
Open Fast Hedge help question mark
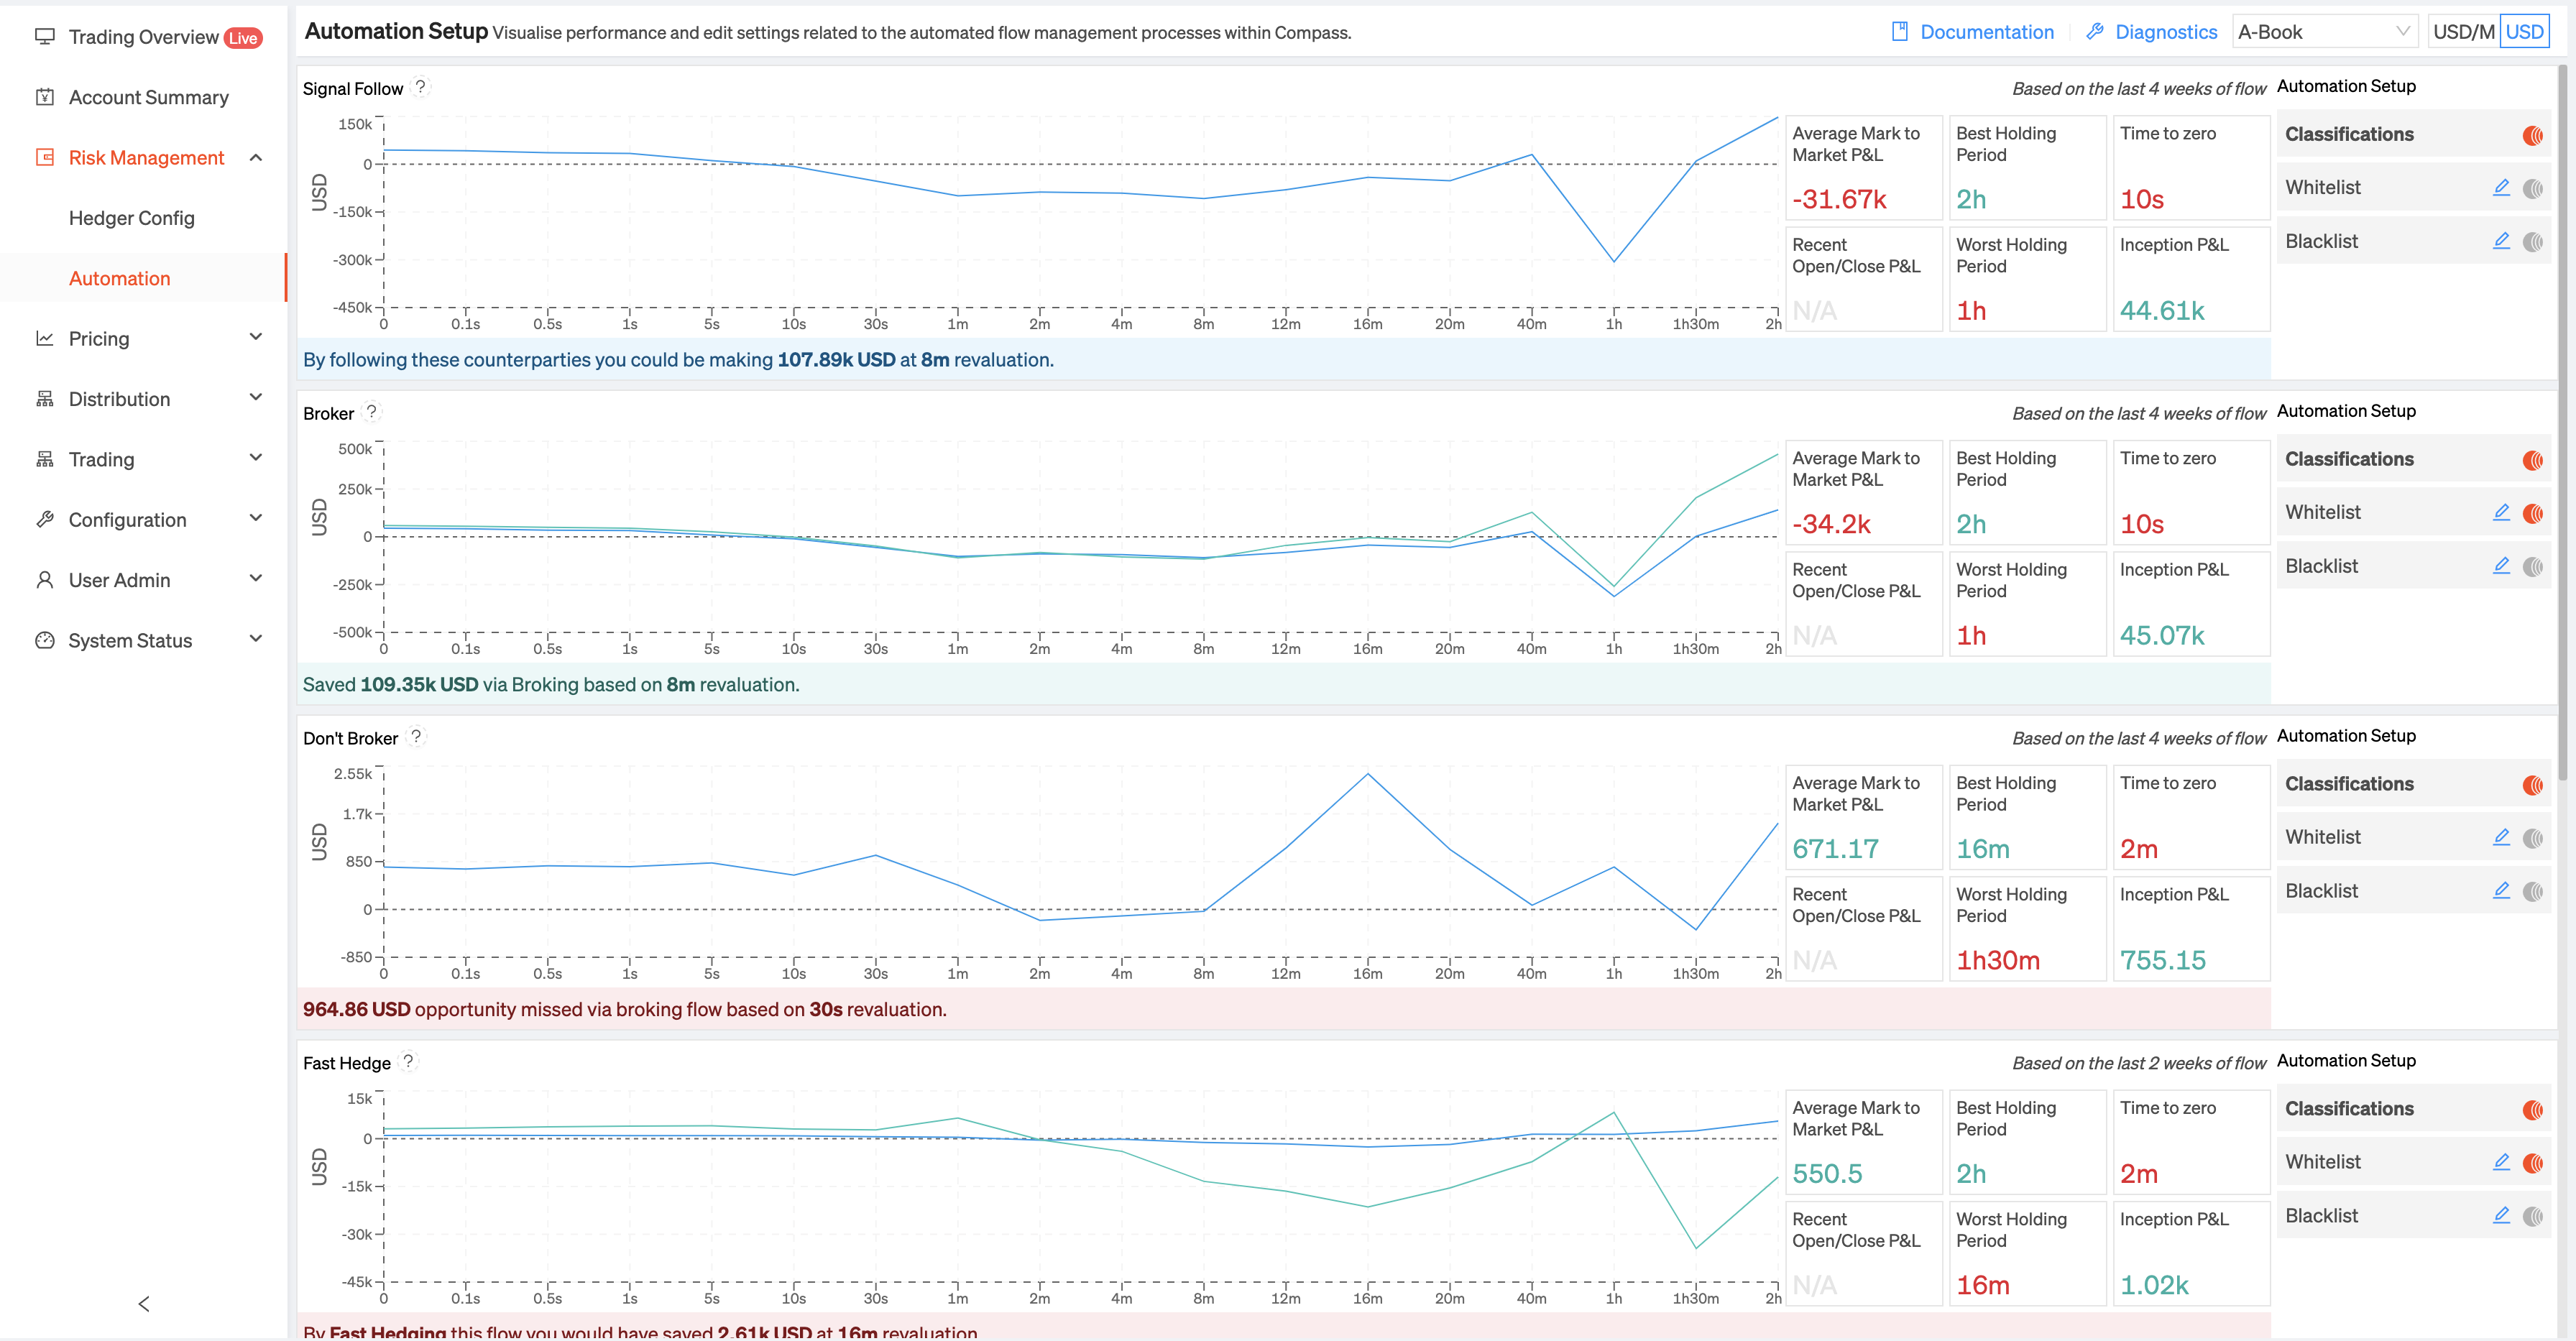point(408,1062)
